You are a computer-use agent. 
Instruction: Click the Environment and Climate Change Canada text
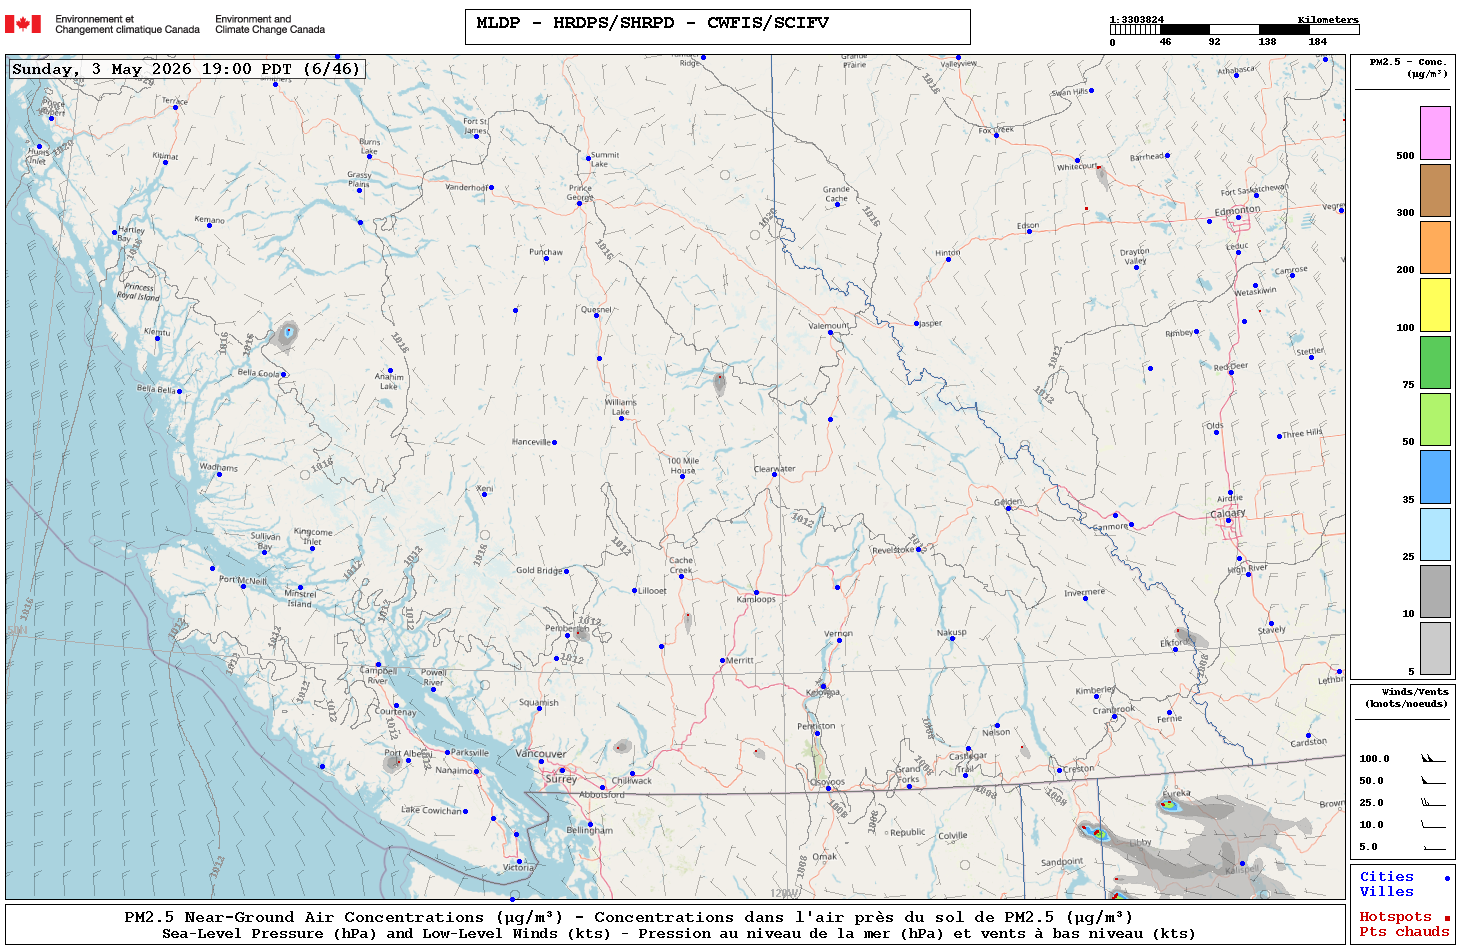tap(270, 24)
